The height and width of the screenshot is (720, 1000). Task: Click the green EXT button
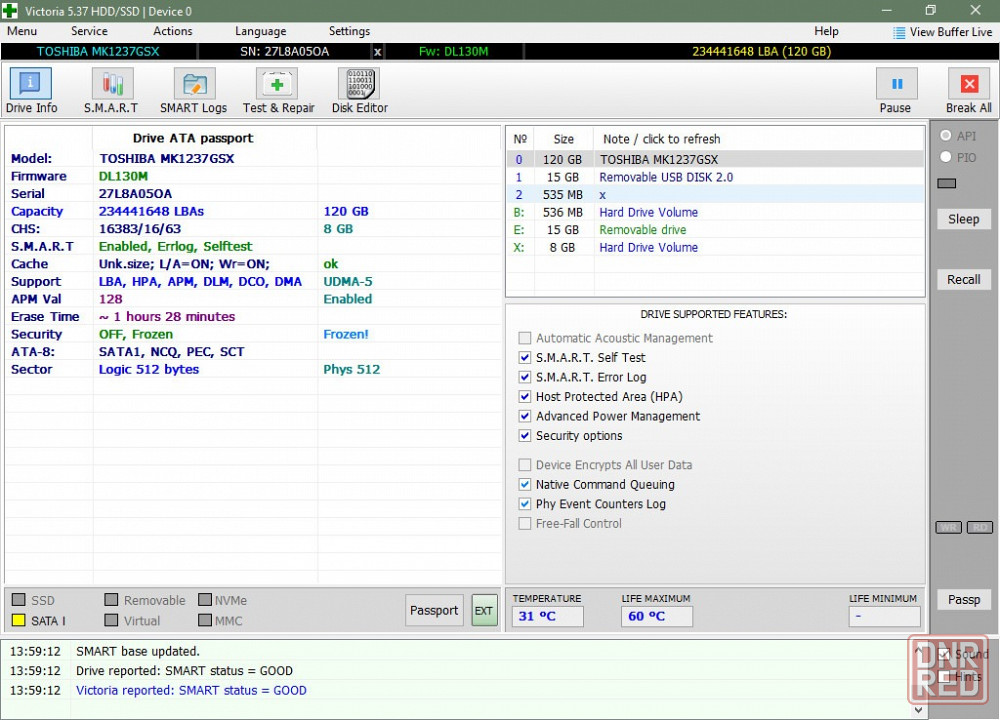pyautogui.click(x=484, y=610)
